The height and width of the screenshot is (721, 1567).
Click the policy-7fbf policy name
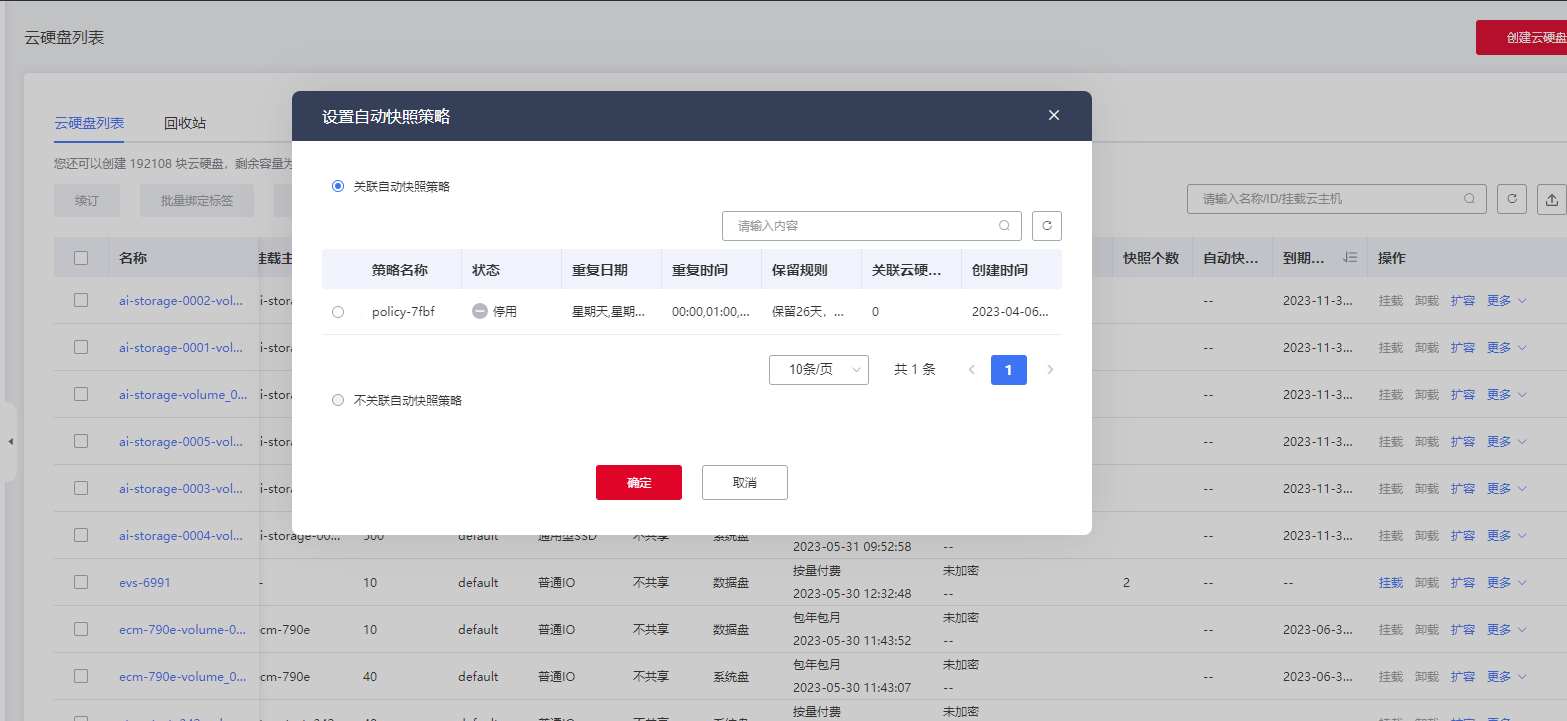coord(403,312)
